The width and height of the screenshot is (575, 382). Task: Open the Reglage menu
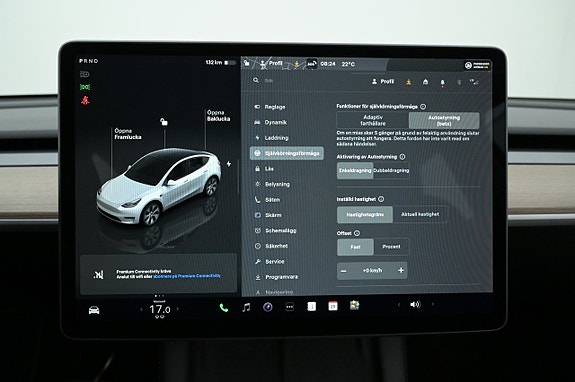click(270, 107)
